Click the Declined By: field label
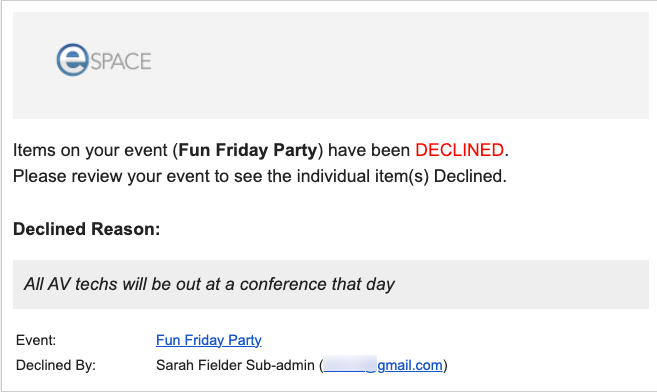The height and width of the screenshot is (392, 657). tap(56, 365)
